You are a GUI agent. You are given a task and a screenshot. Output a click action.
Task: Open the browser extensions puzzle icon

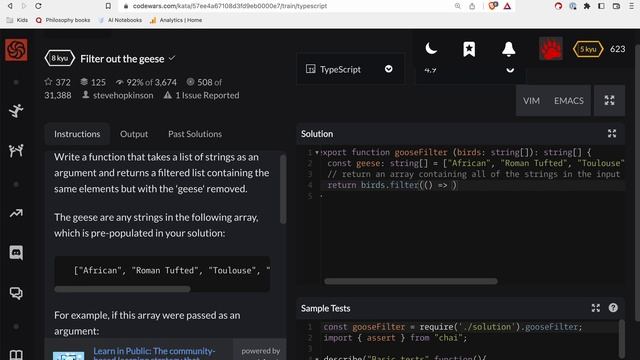pos(587,6)
